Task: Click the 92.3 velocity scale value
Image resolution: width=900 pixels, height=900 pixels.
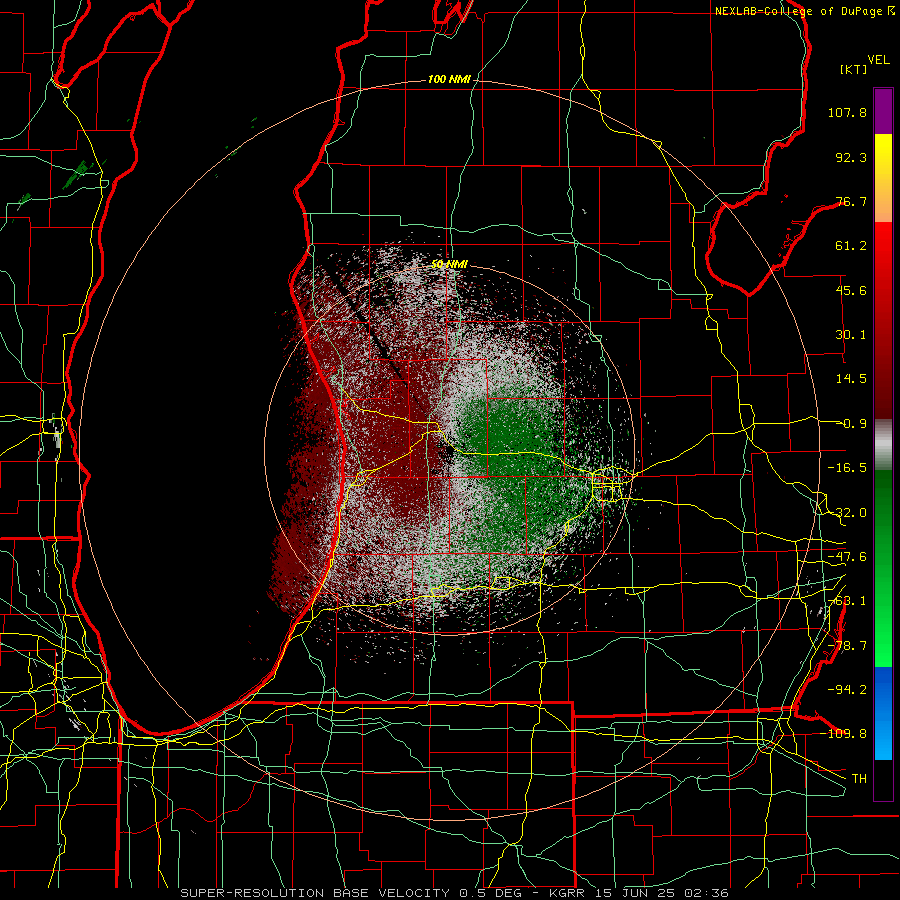Action: tap(851, 157)
